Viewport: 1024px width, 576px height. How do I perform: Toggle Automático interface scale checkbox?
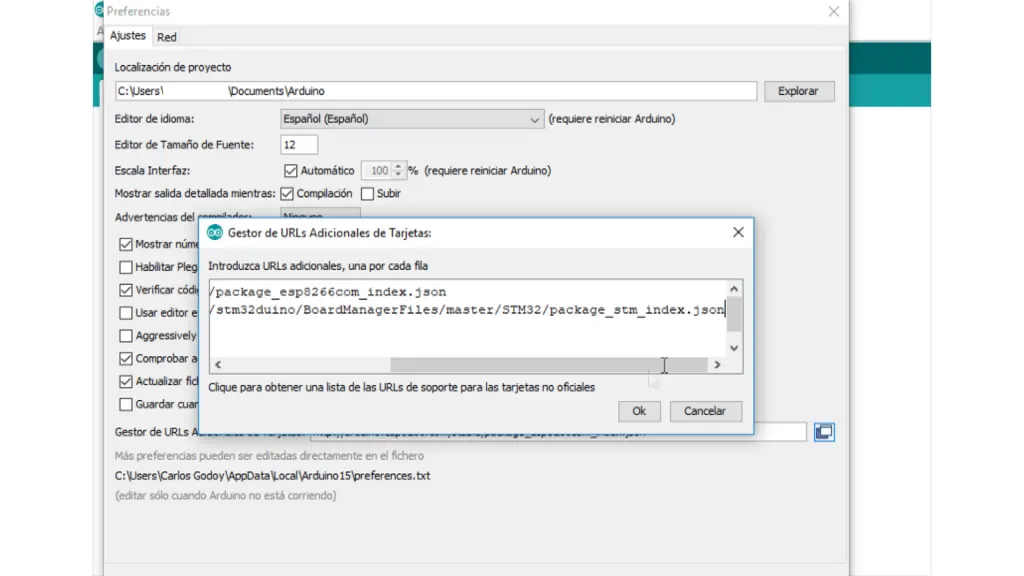(291, 170)
